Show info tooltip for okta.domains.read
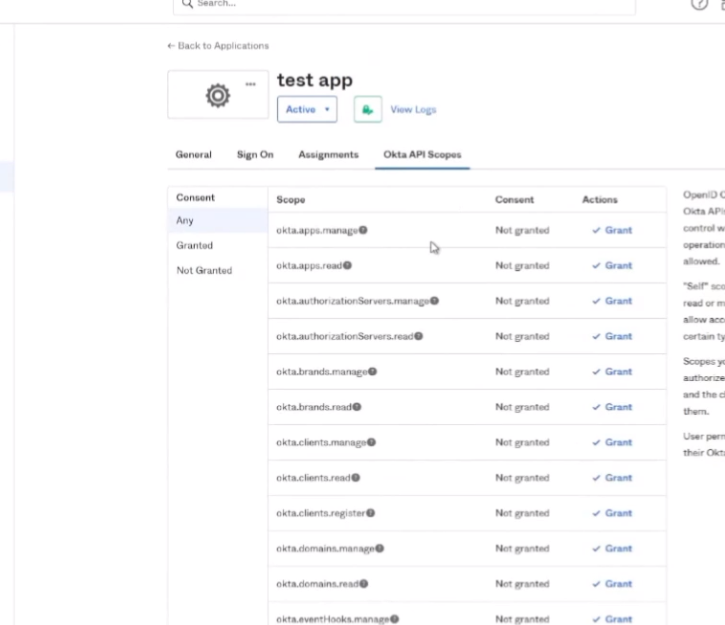The width and height of the screenshot is (725, 625). pyautogui.click(x=364, y=583)
